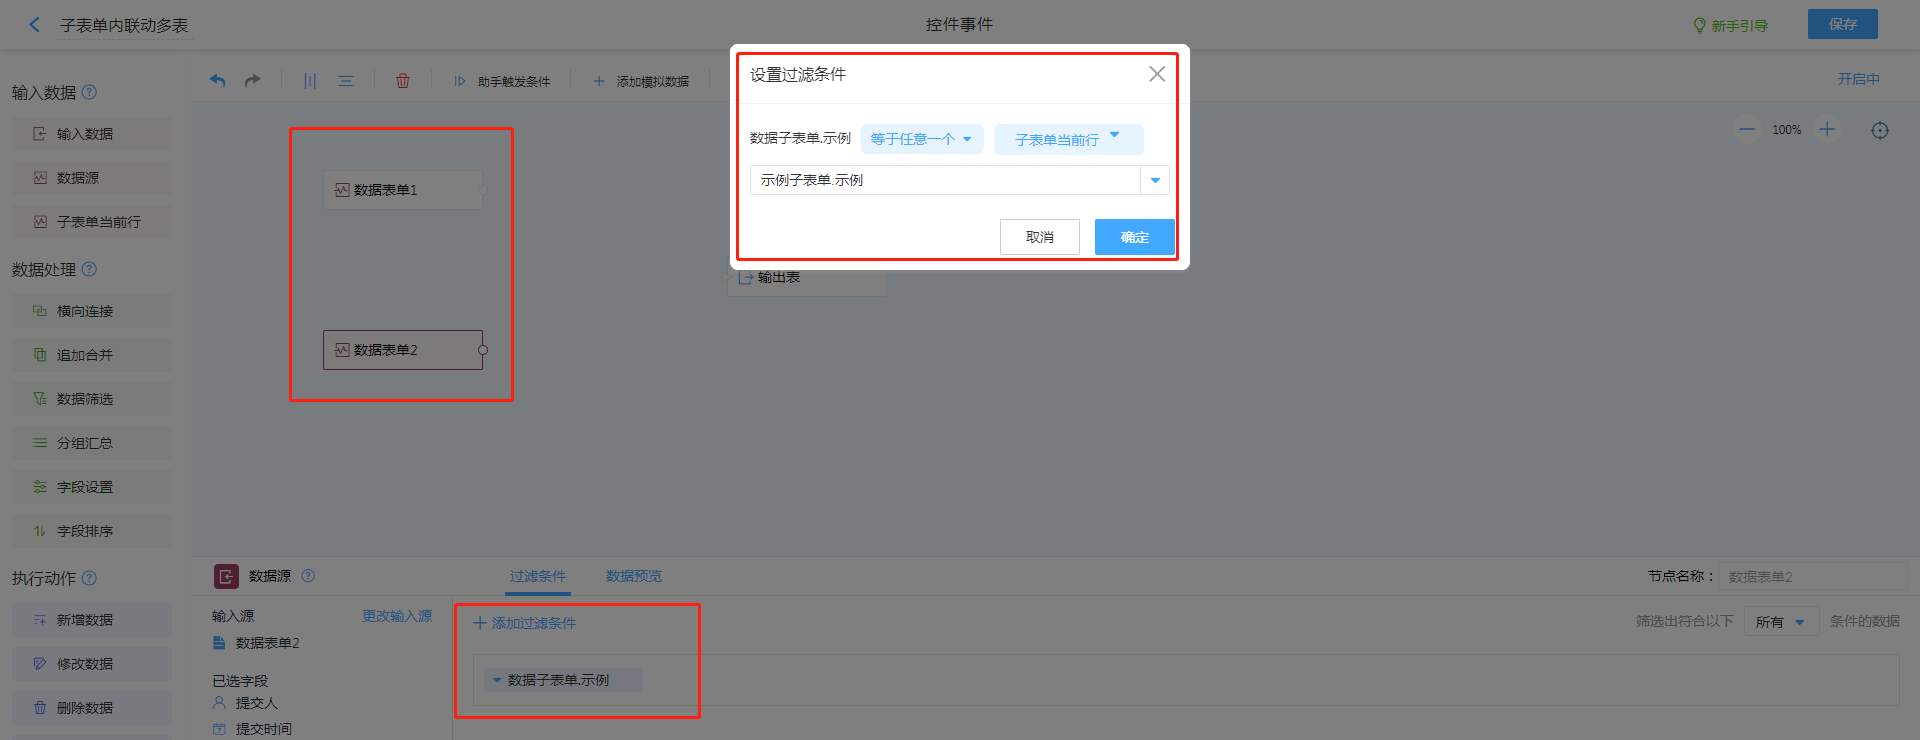The height and width of the screenshot is (740, 1920).
Task: Expand the 示例子表单.示例 field combo box
Action: point(1155,180)
